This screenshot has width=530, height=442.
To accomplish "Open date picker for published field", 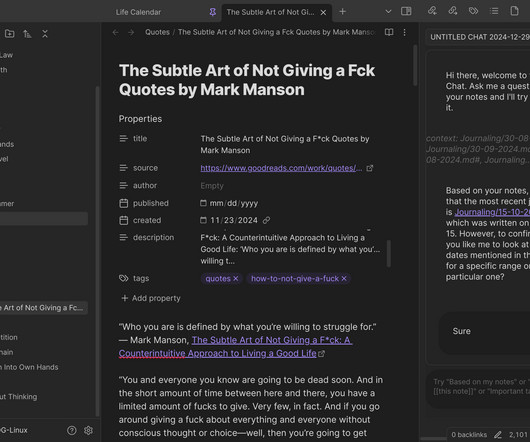I will [x=203, y=203].
